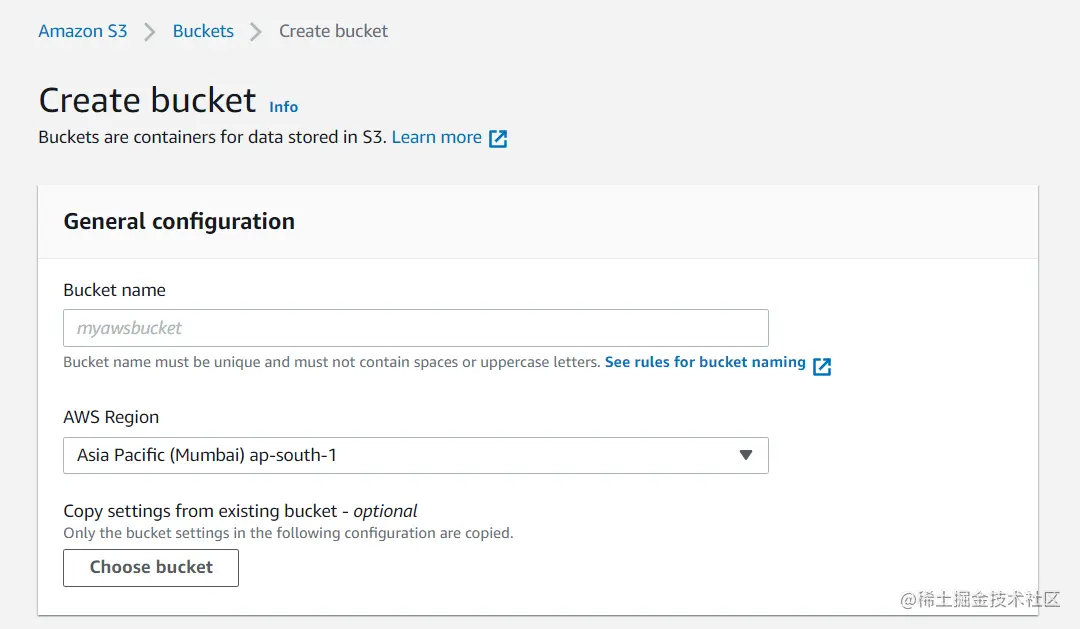Viewport: 1080px width, 629px height.
Task: Click the Create bucket page title
Action: (x=146, y=100)
